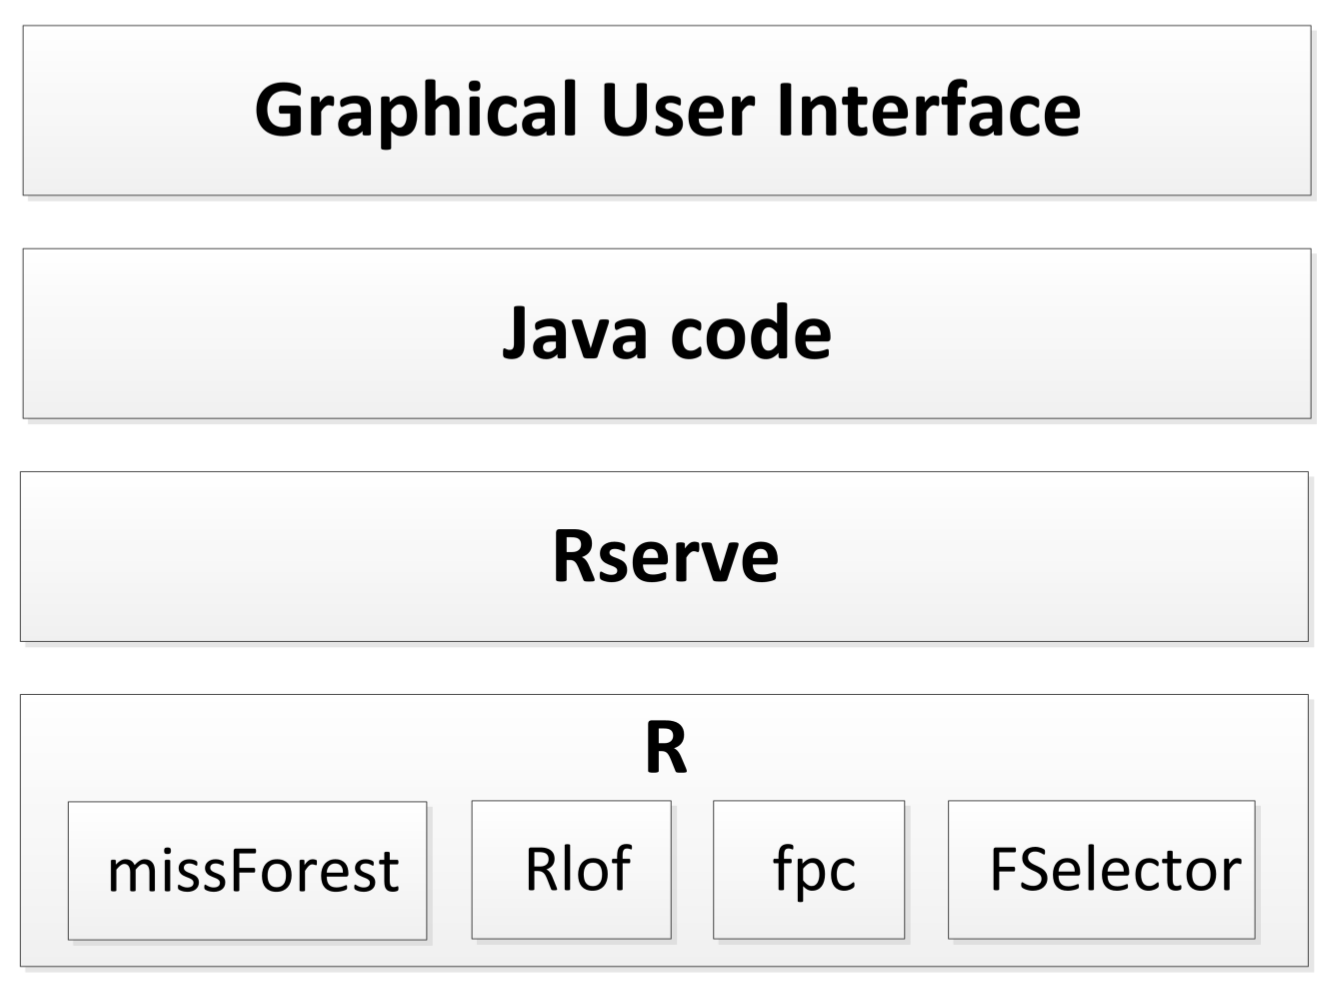Click the word "code" in second box

750,333
